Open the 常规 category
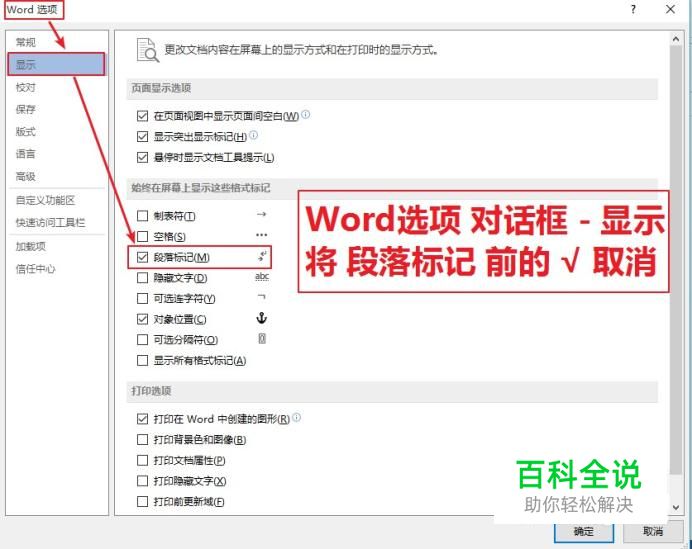 [x=26, y=42]
